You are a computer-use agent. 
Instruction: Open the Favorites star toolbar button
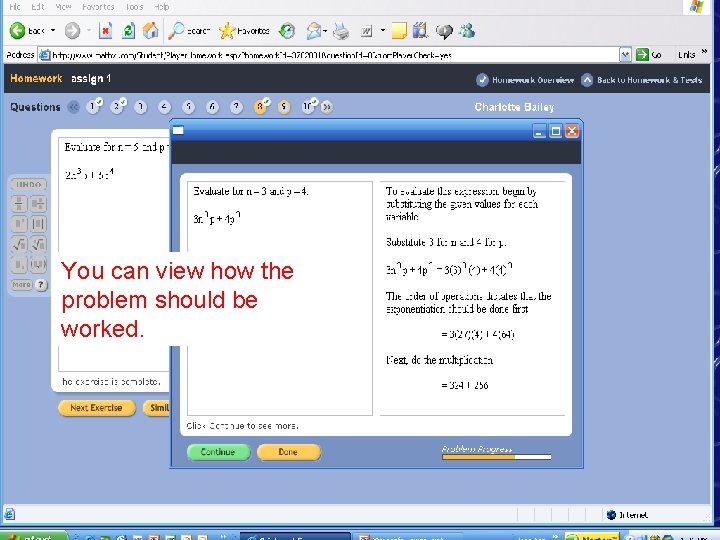(243, 31)
